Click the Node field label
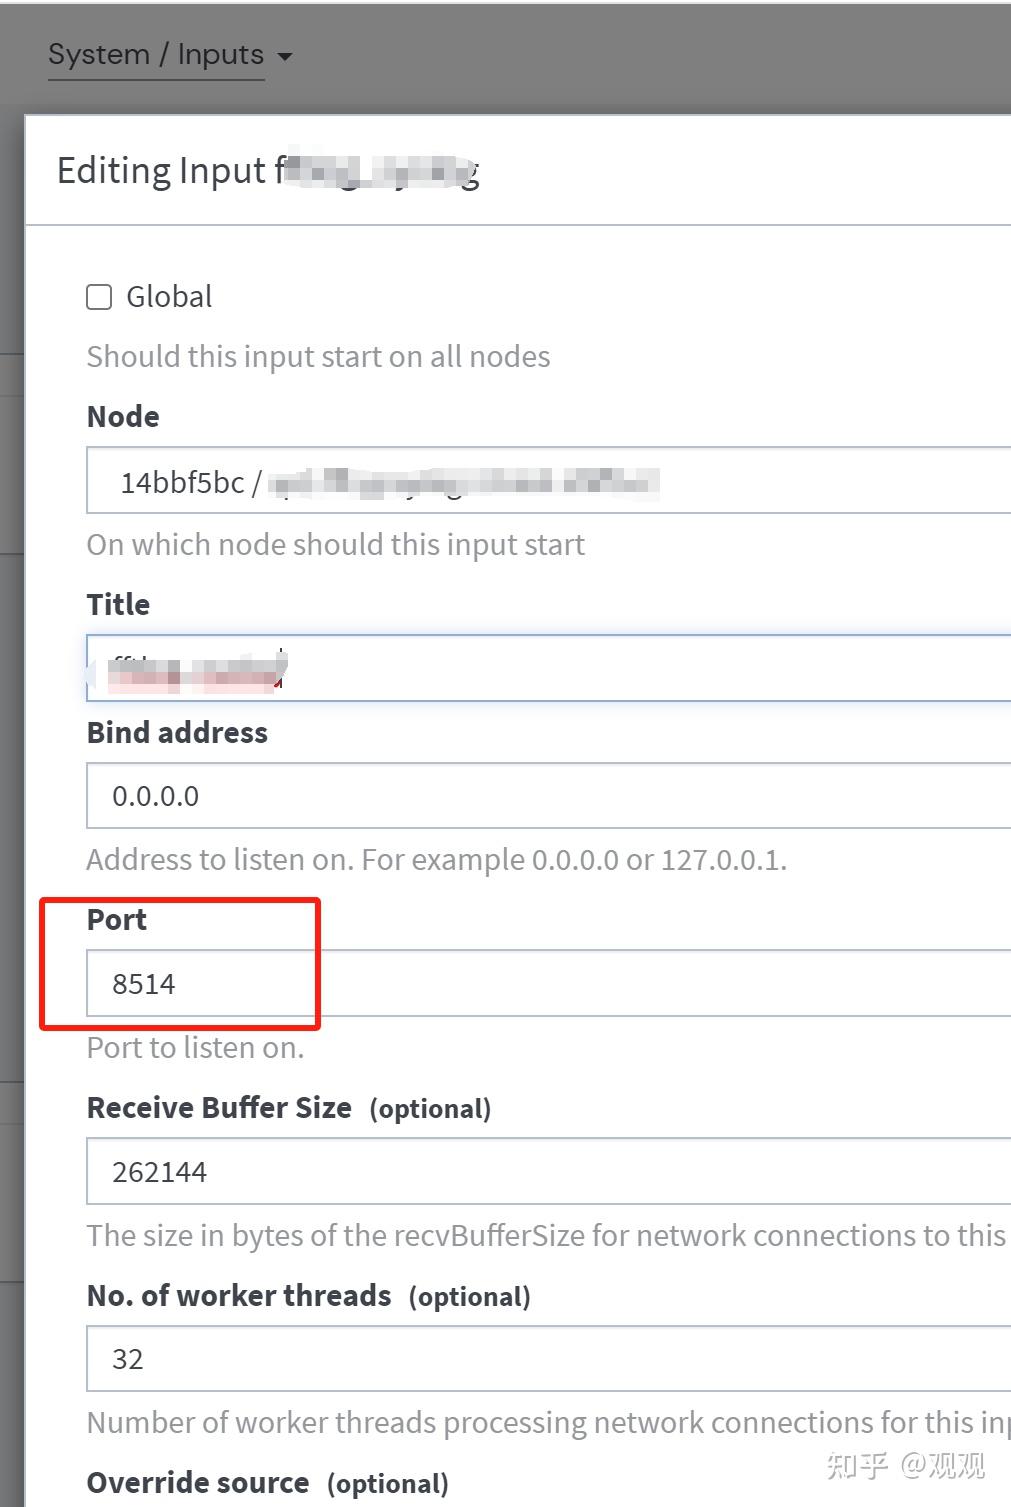Image resolution: width=1011 pixels, height=1507 pixels. [x=123, y=417]
